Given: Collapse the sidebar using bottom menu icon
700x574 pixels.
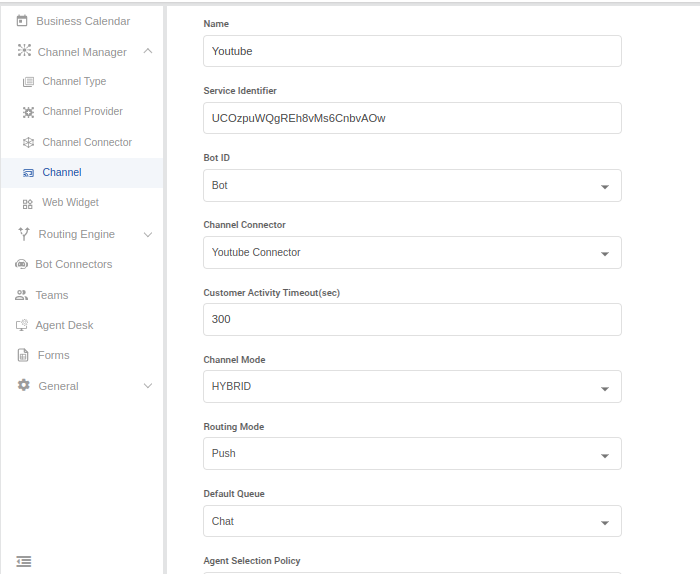Looking at the screenshot, I should pos(24,561).
